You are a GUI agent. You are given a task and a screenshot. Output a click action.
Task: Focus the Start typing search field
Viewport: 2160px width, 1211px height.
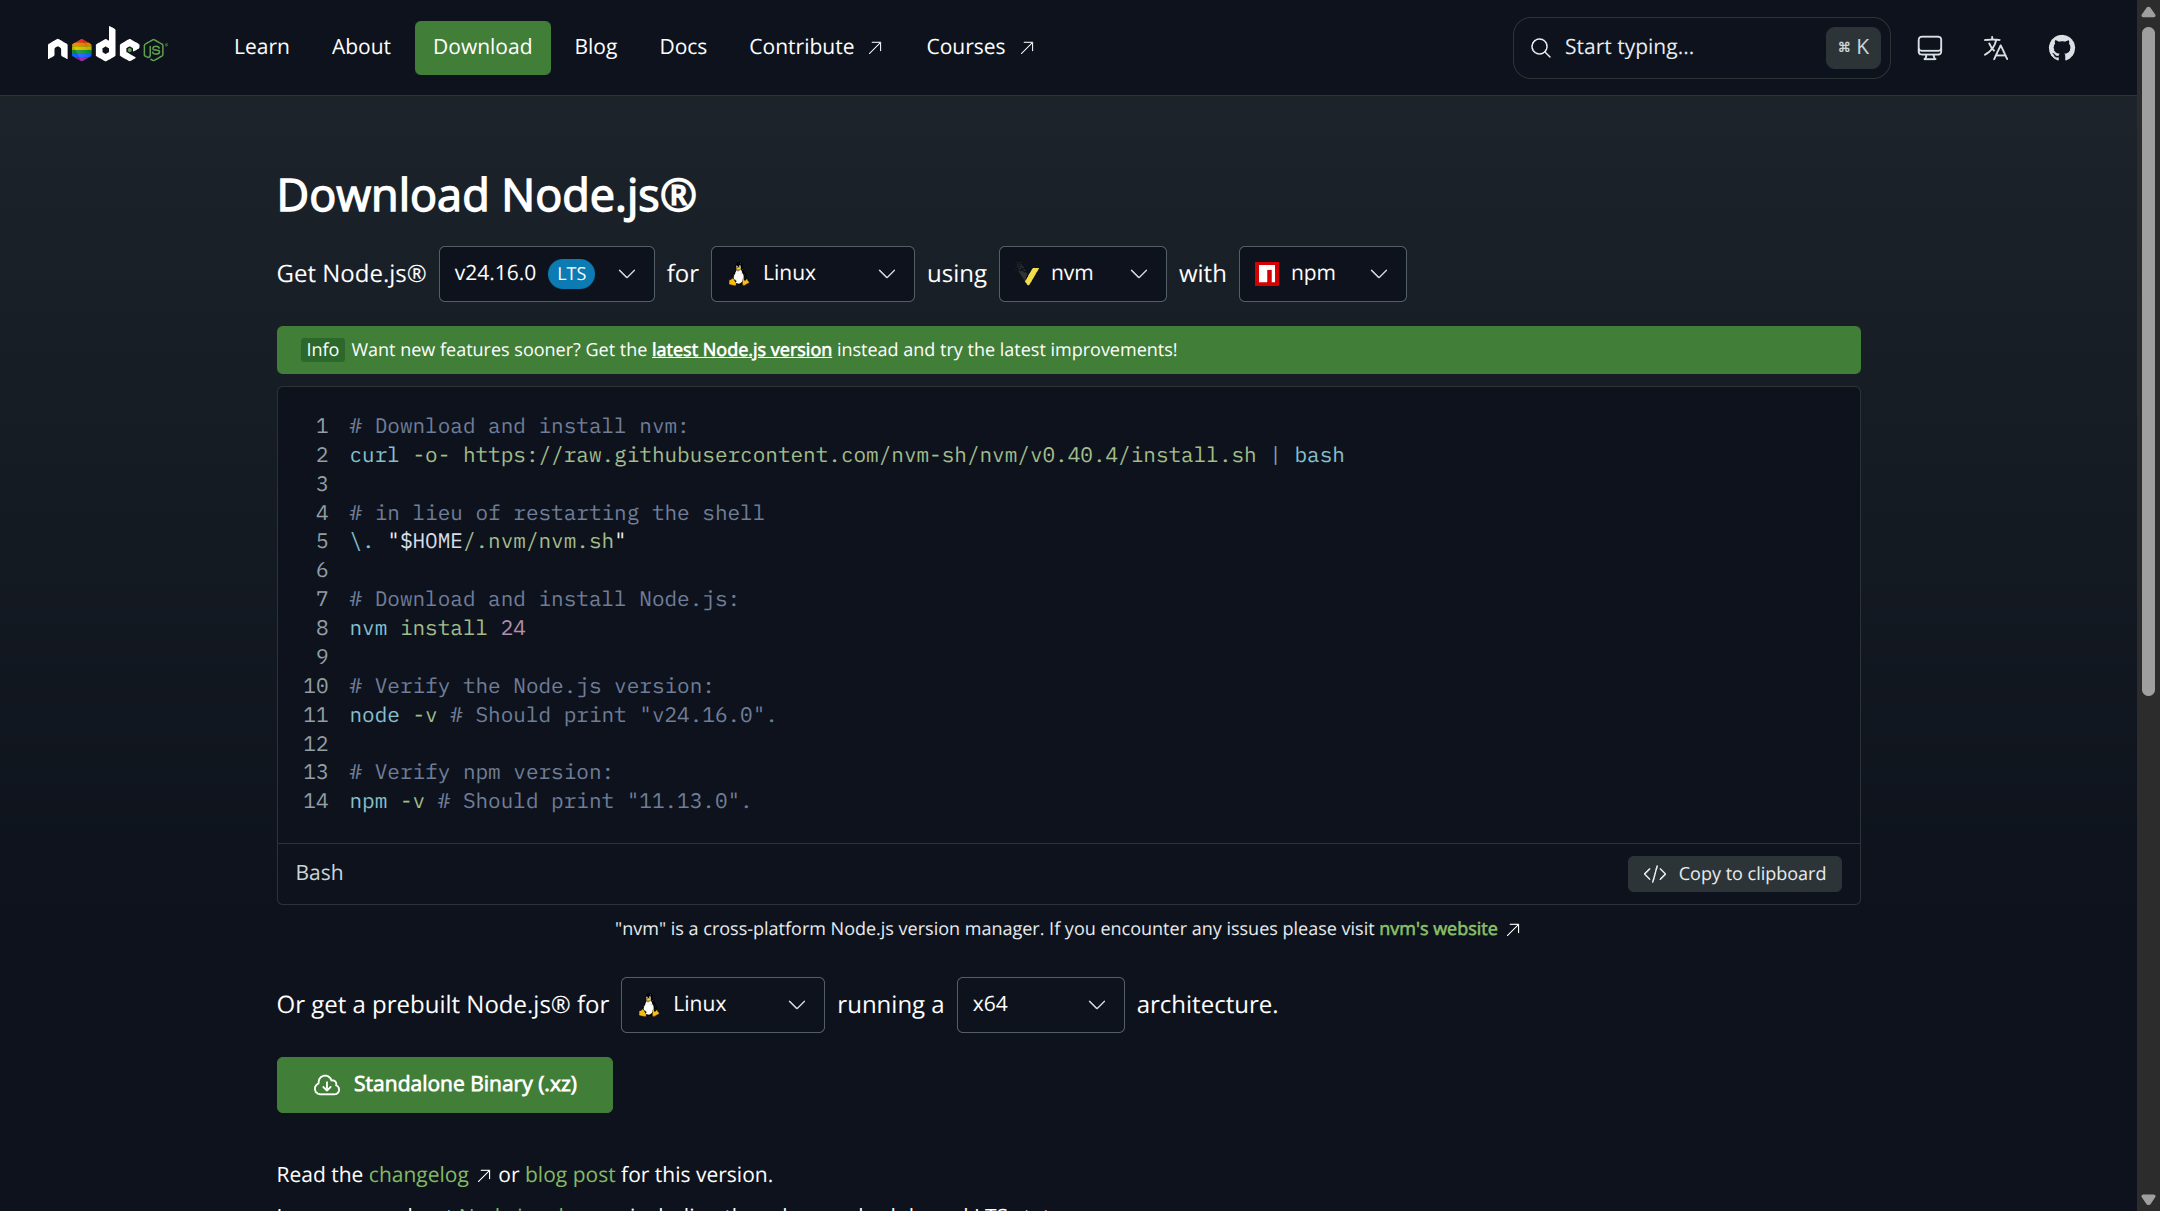coord(1702,48)
